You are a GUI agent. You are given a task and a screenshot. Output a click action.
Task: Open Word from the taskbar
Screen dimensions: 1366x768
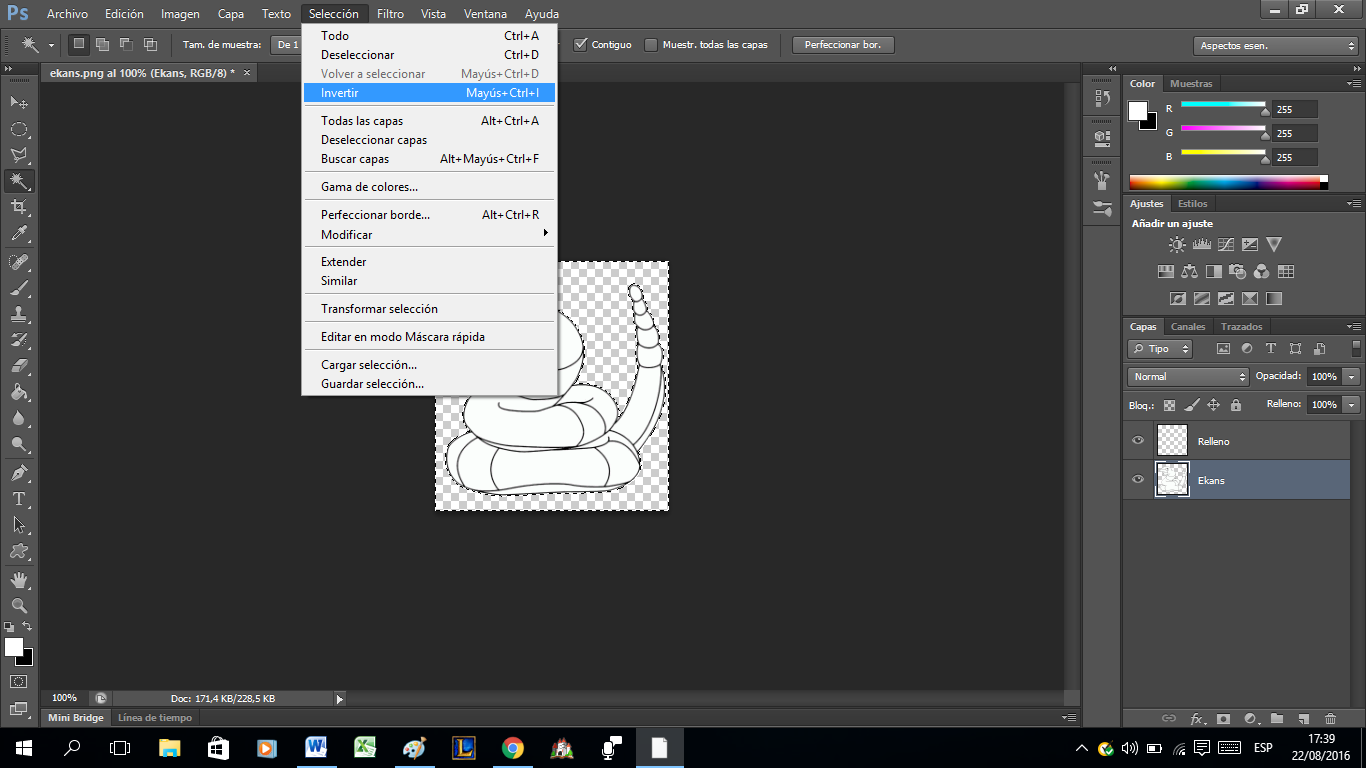pos(317,748)
